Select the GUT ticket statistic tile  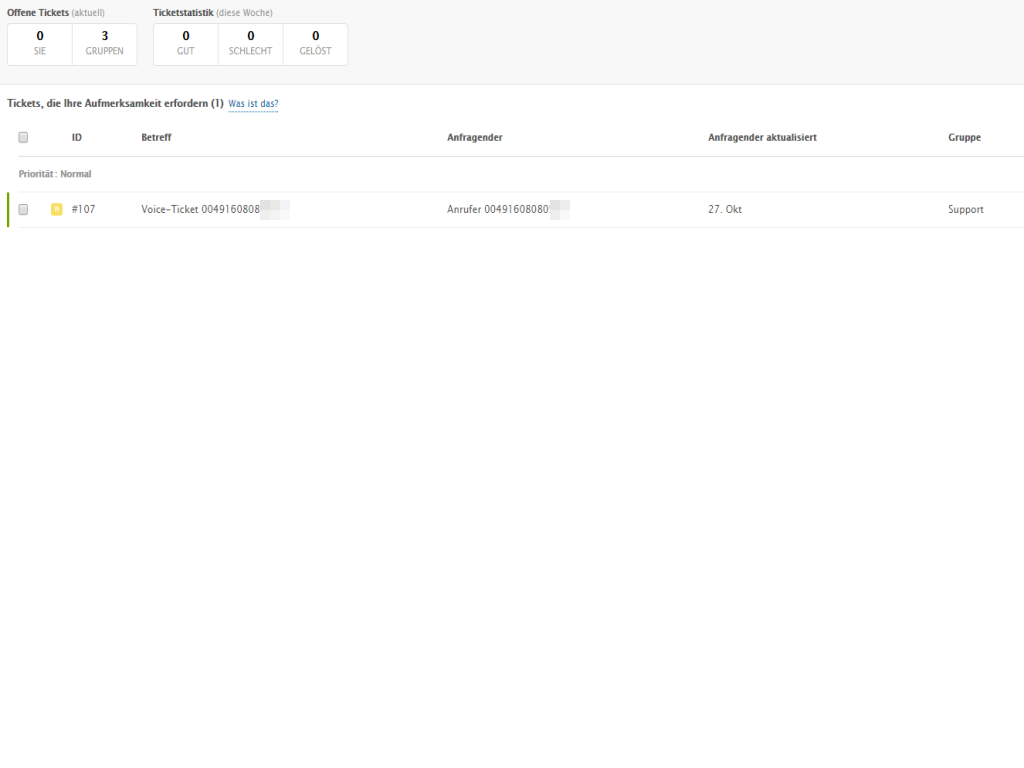pos(186,43)
